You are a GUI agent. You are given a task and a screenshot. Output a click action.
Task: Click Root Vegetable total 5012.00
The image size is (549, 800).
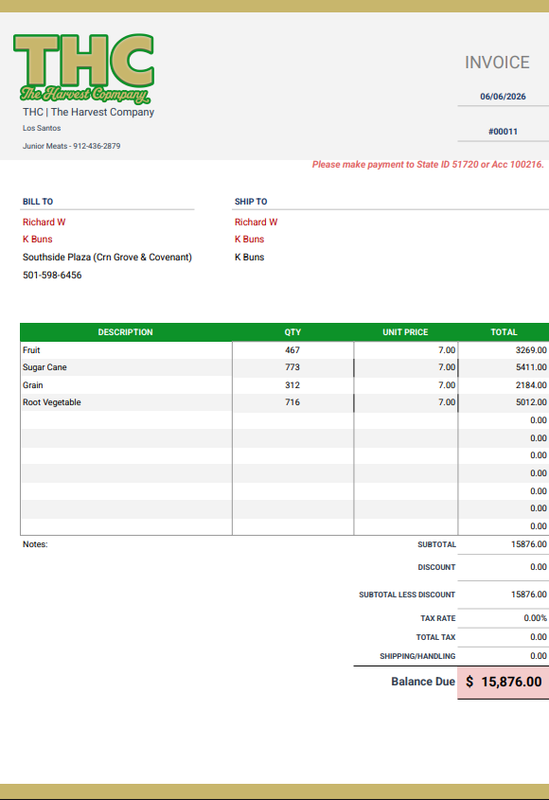point(531,402)
